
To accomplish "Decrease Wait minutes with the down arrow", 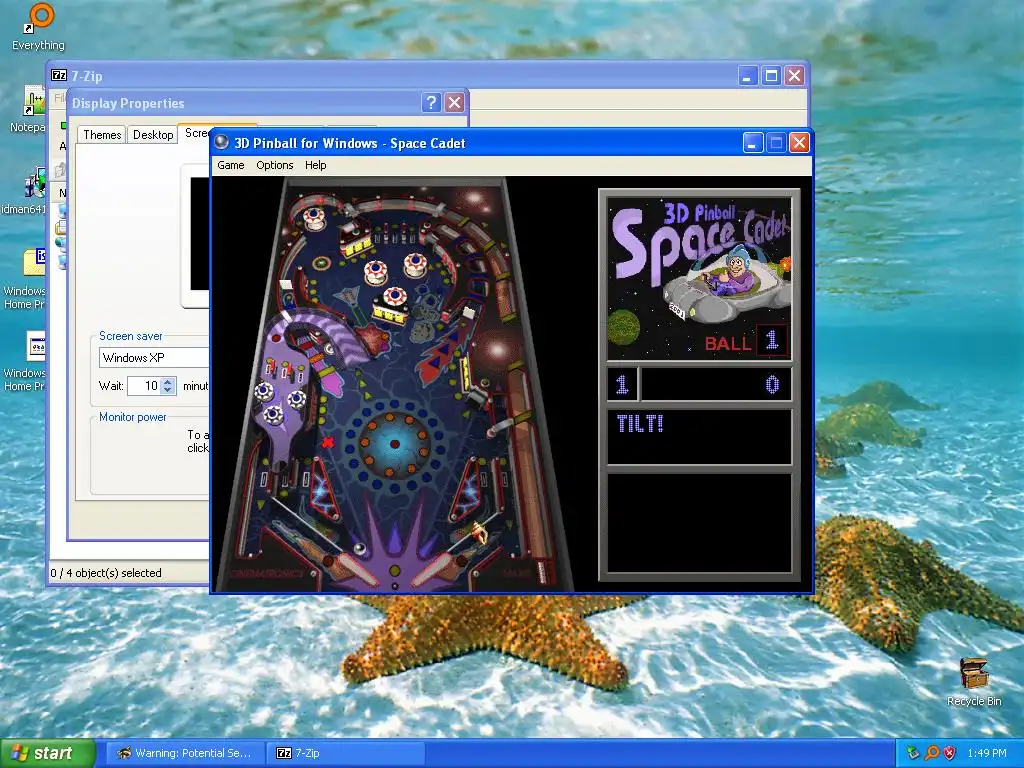I will pos(168,390).
